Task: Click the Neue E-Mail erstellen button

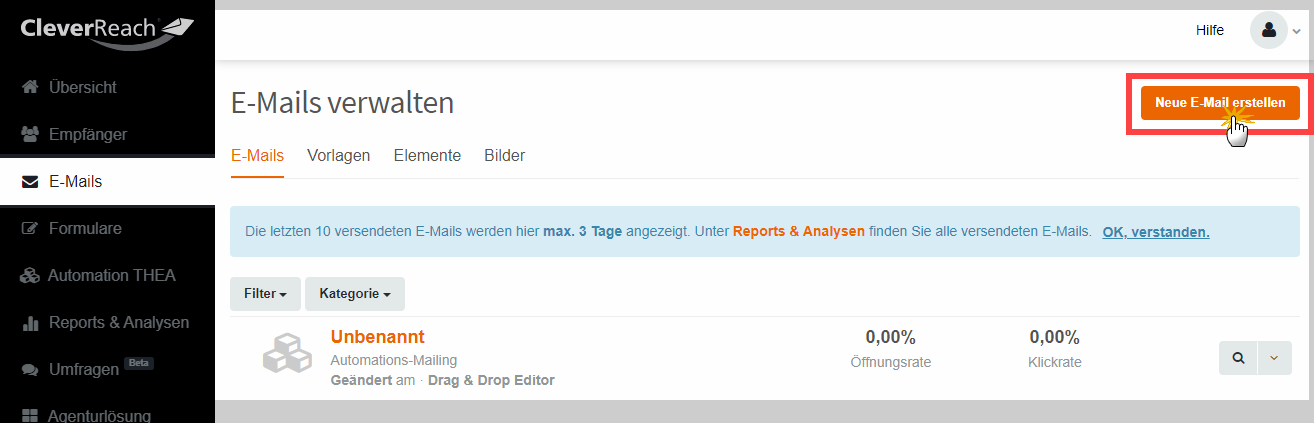Action: click(1220, 103)
